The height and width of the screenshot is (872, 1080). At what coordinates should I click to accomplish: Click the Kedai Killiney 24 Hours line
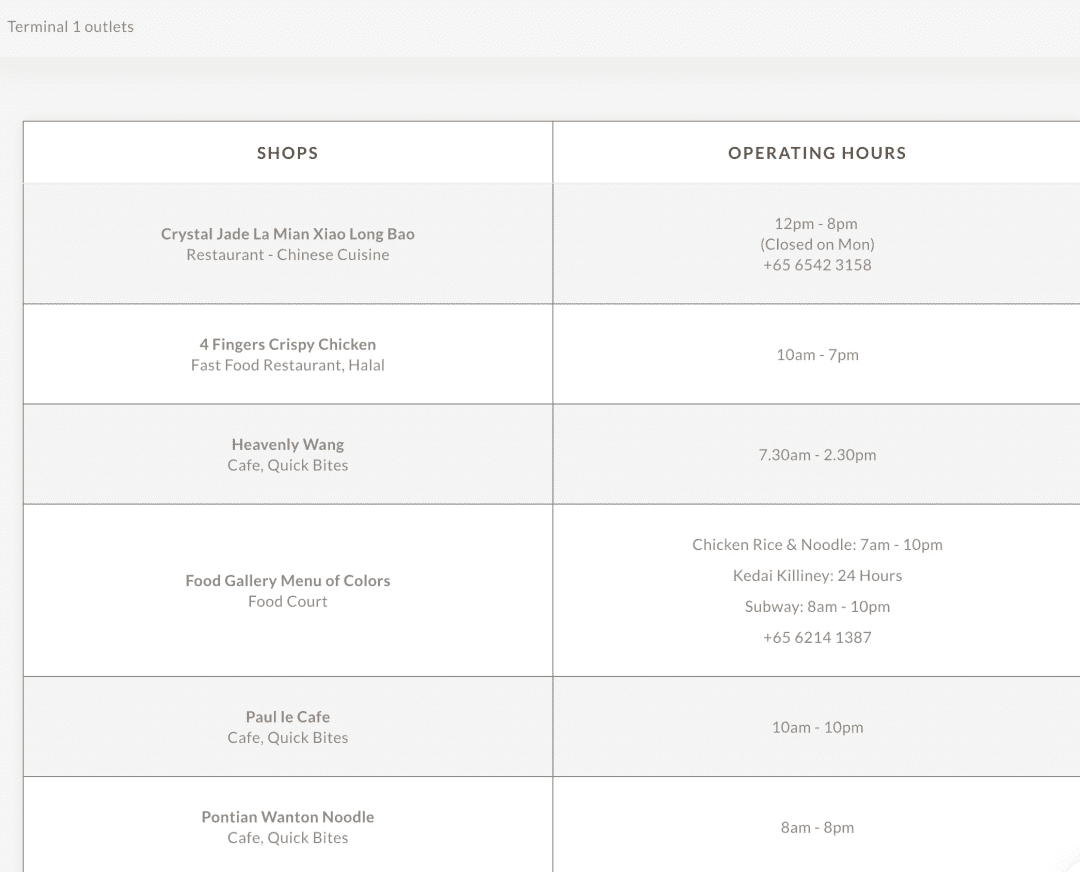point(817,576)
